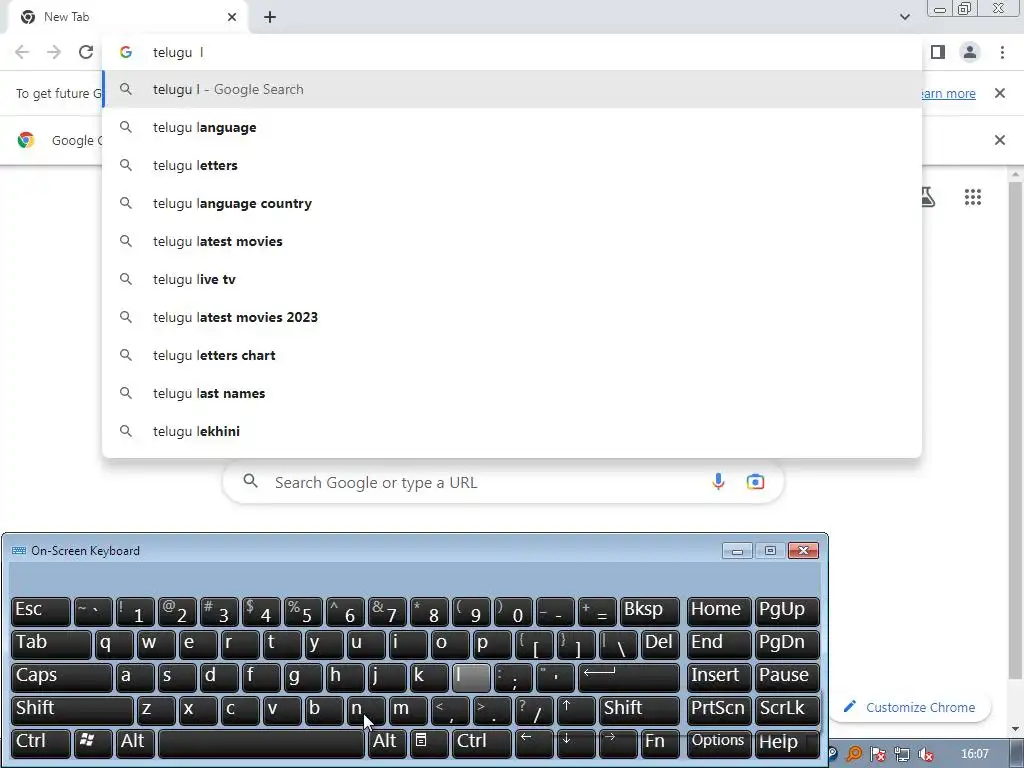This screenshot has width=1024, height=768.
Task: Select suggestion 'telugu latest movies'
Action: tap(512, 241)
